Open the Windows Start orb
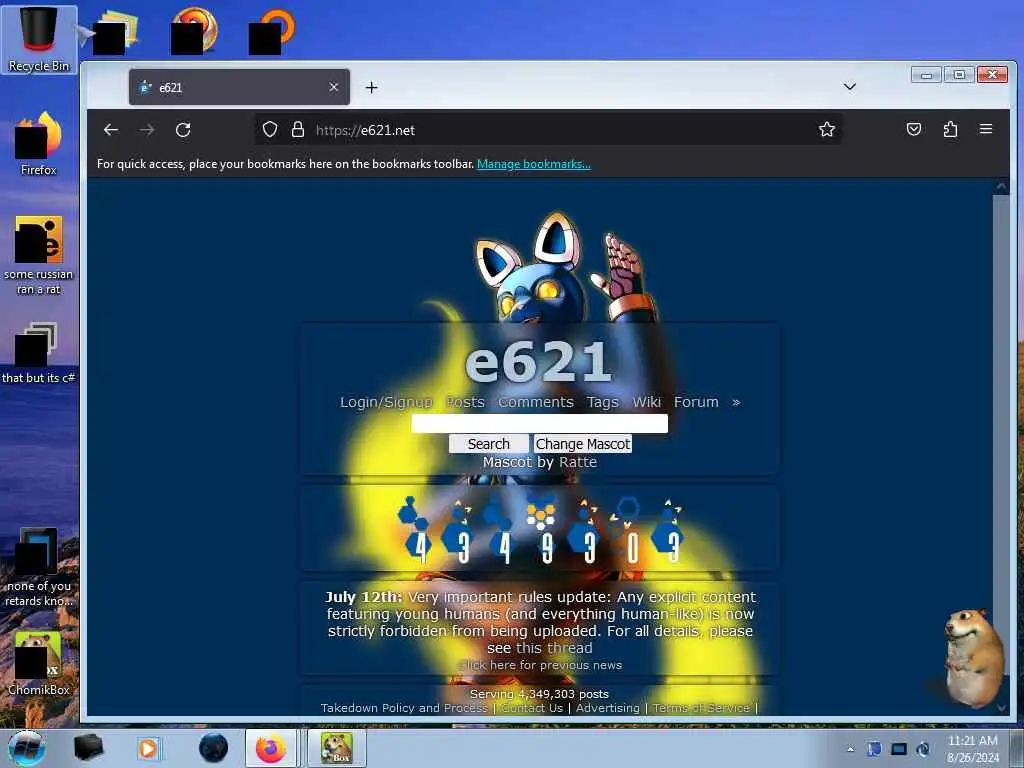1024x768 pixels. click(27, 748)
